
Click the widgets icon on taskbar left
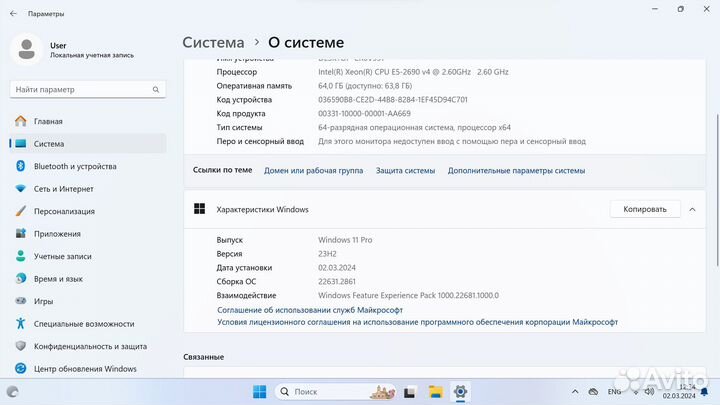coord(12,392)
